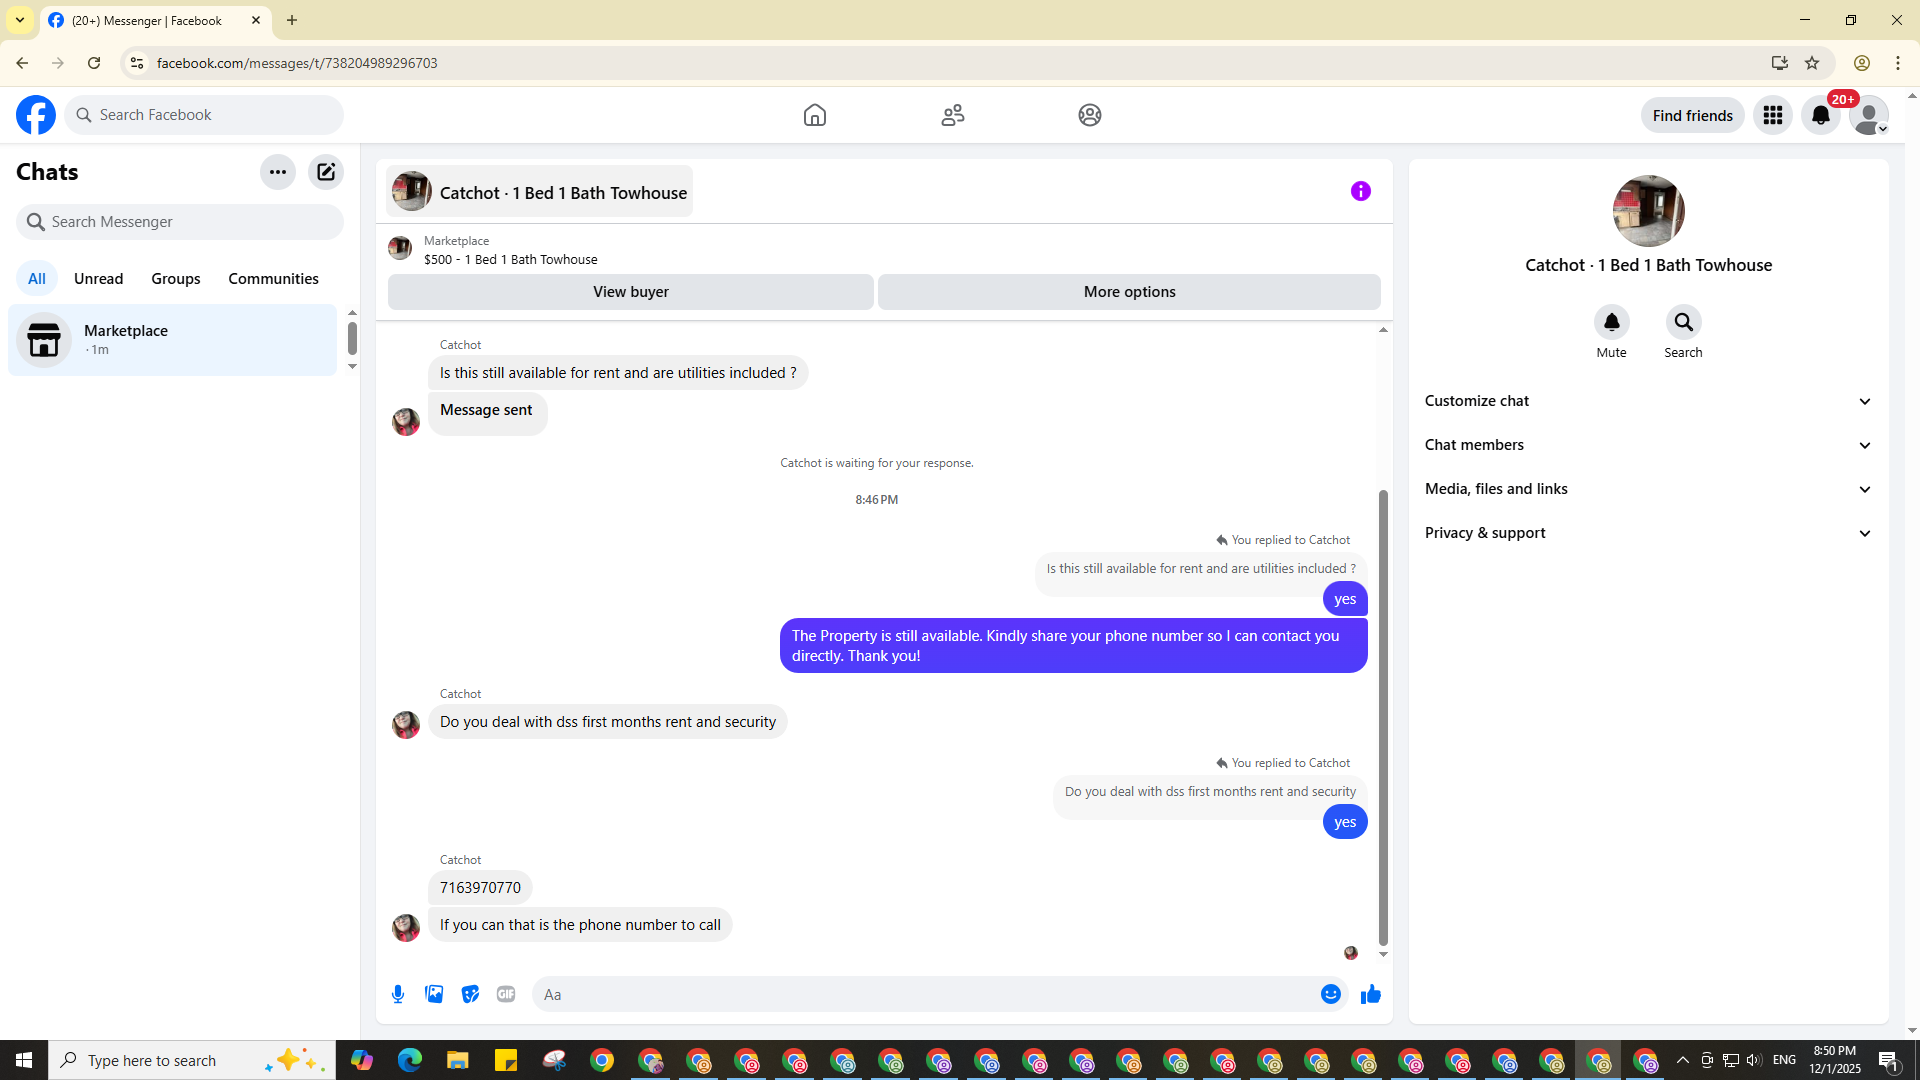Open the Chrome three-dot menu
This screenshot has height=1080, width=1920.
[1898, 63]
